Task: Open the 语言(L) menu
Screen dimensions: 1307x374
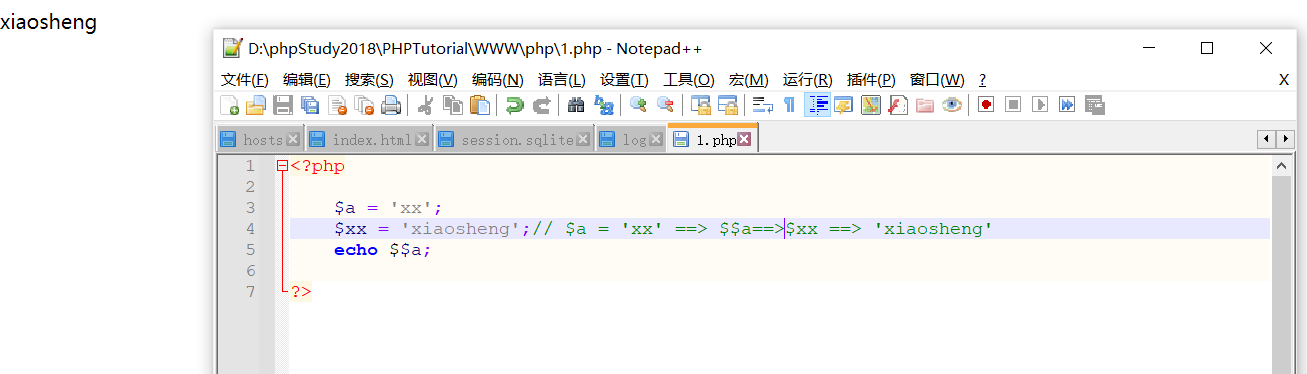Action: pos(562,80)
